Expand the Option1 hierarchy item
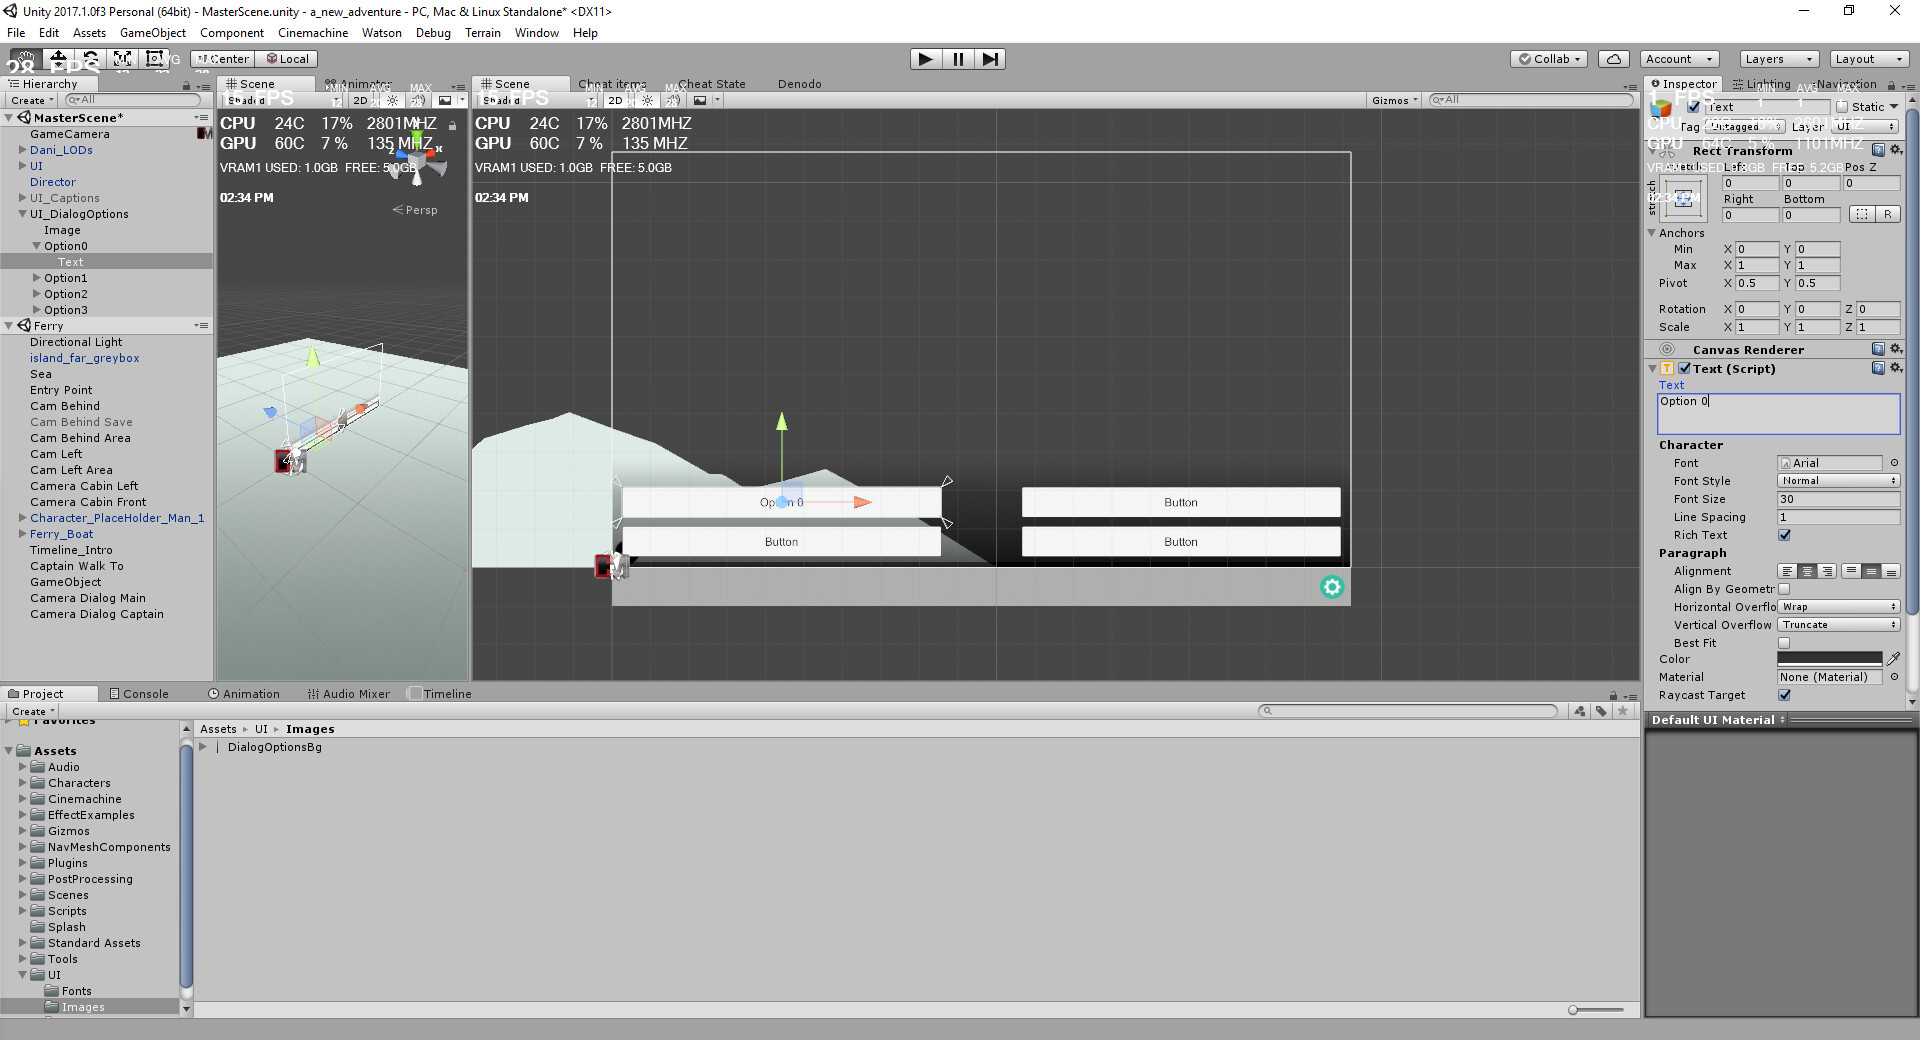Screen dimensions: 1920x1040 pos(37,278)
